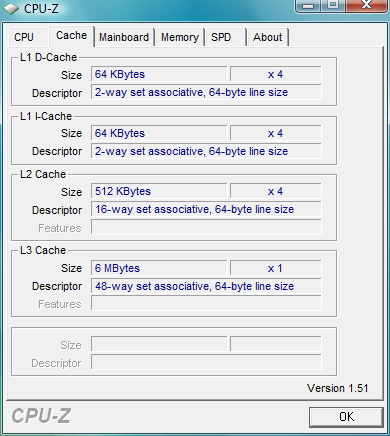Open the Mainboard tab
390x436 pixels.
point(124,37)
